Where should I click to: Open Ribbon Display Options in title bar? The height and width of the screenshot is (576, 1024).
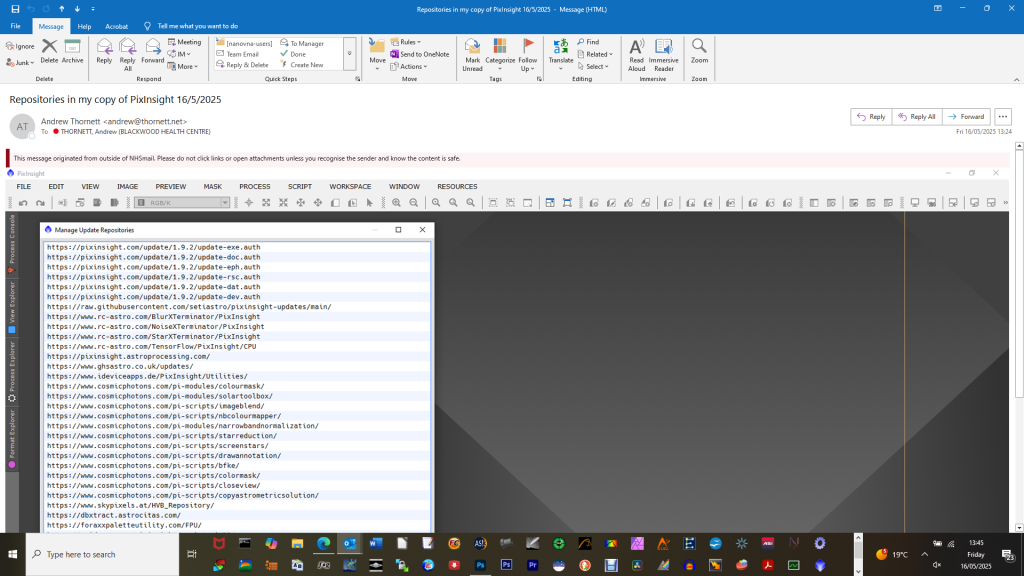[x=938, y=8]
